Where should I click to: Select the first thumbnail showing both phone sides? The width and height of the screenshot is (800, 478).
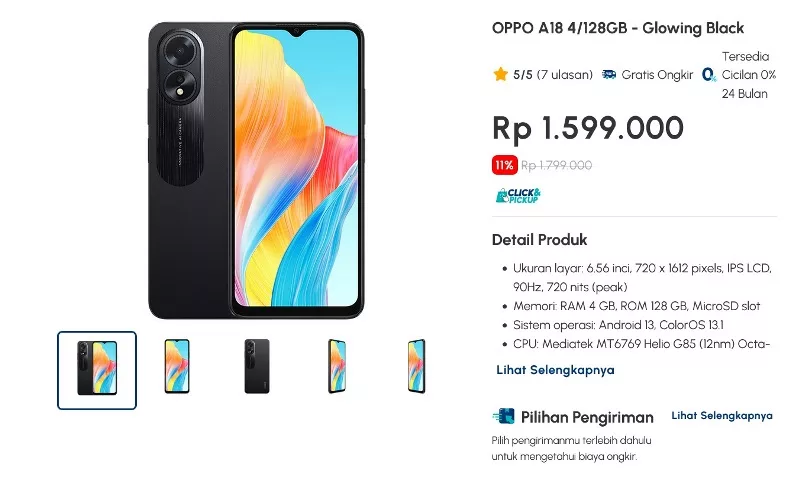(x=97, y=370)
